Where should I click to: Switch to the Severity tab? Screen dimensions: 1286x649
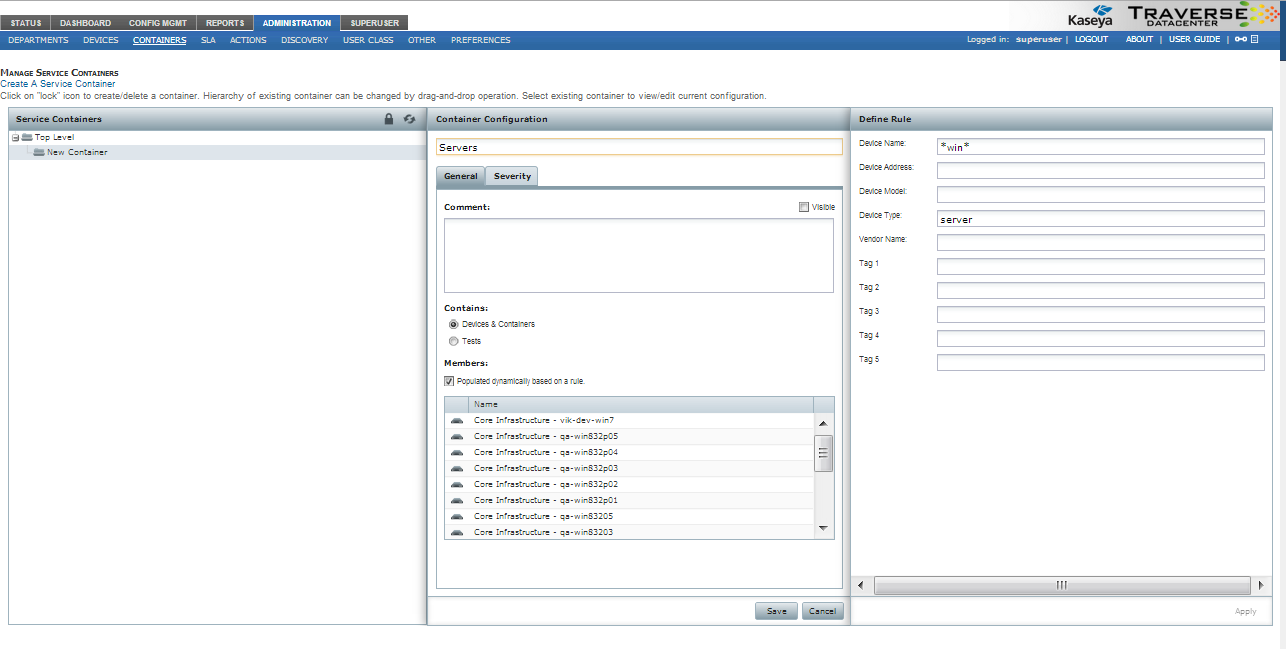512,176
